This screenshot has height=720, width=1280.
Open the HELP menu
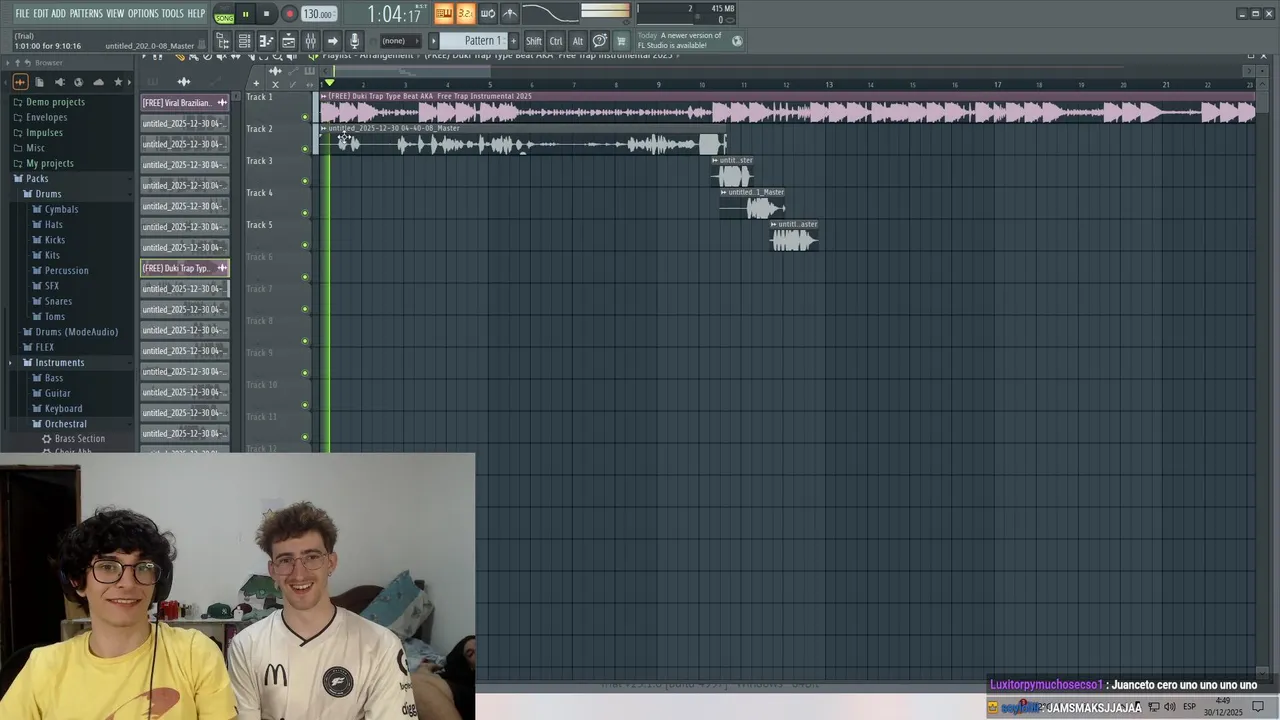tap(196, 13)
